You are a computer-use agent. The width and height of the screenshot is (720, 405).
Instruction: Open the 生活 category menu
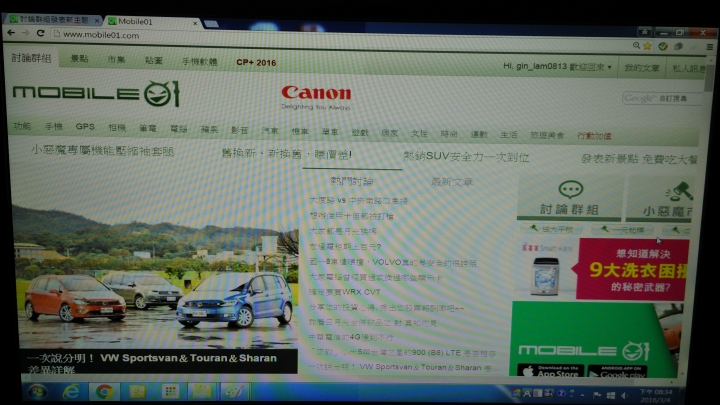coord(508,135)
